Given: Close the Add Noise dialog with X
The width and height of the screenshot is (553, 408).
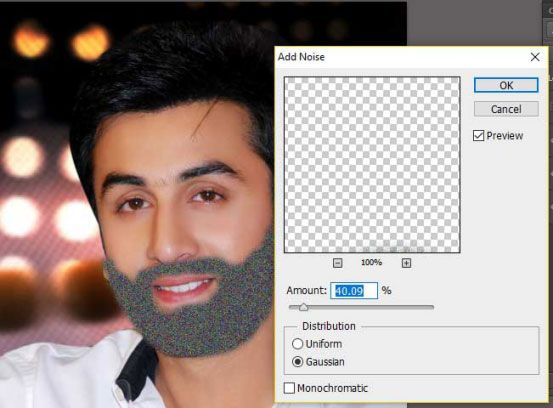Looking at the screenshot, I should (535, 57).
